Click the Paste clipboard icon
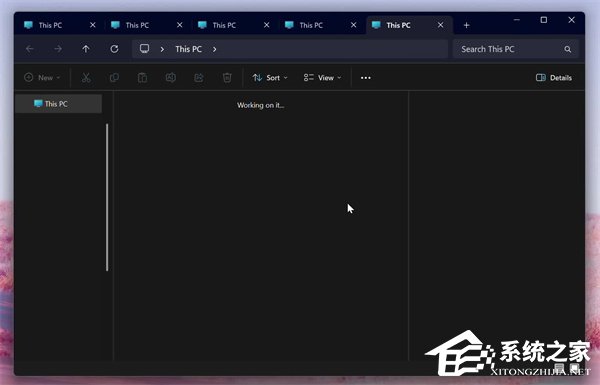The image size is (600, 385). point(142,78)
